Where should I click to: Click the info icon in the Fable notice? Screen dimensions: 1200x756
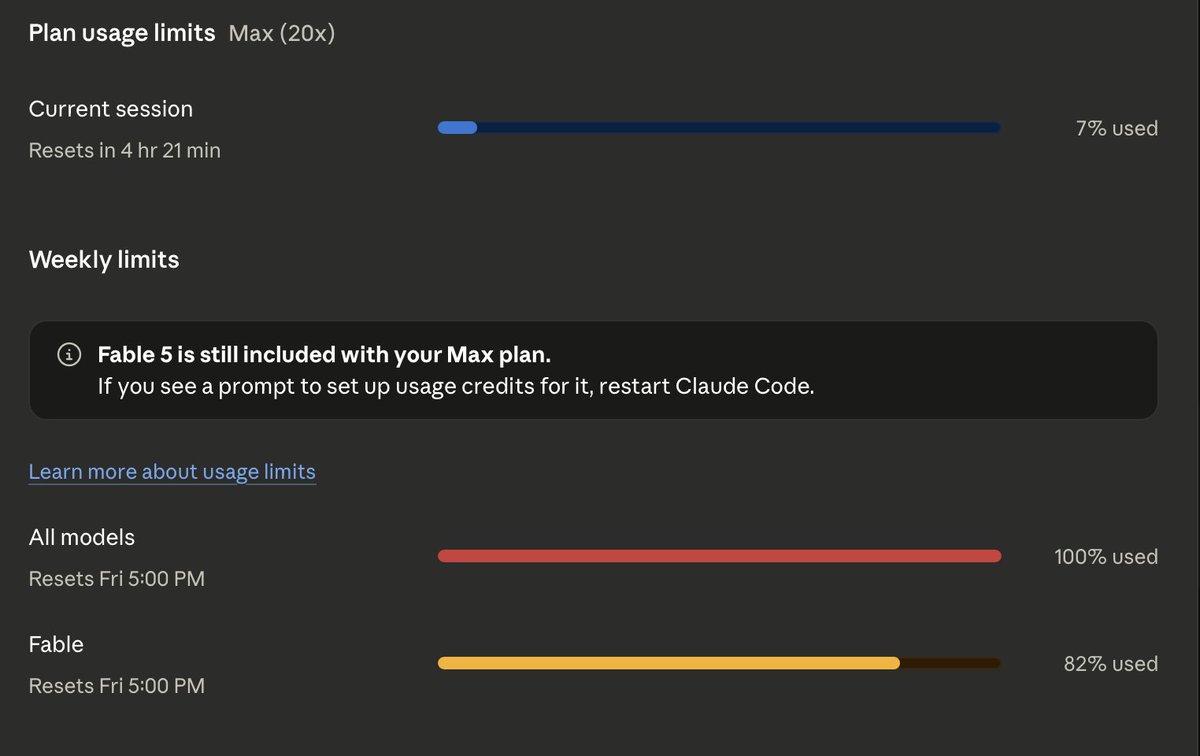[69, 354]
